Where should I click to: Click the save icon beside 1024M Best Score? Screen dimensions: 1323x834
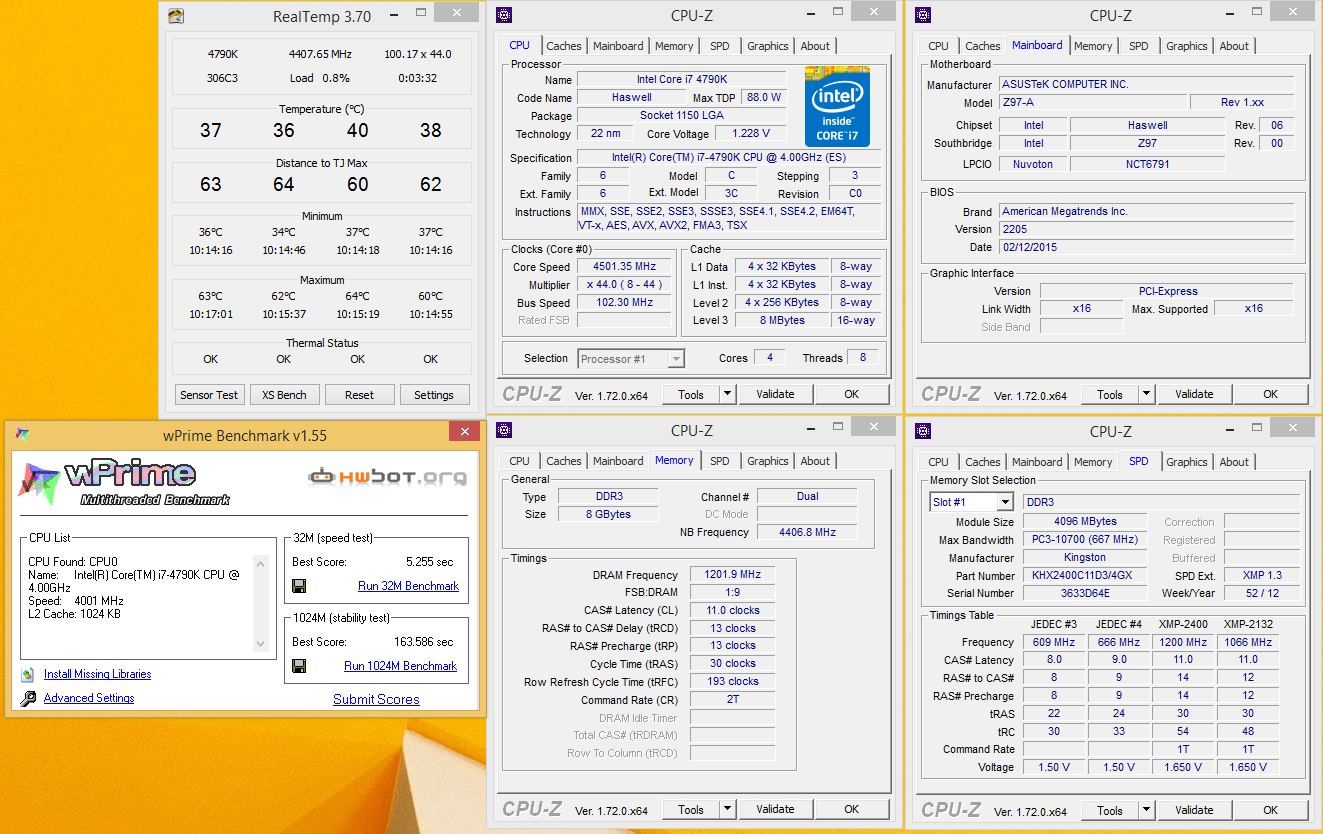(x=299, y=666)
